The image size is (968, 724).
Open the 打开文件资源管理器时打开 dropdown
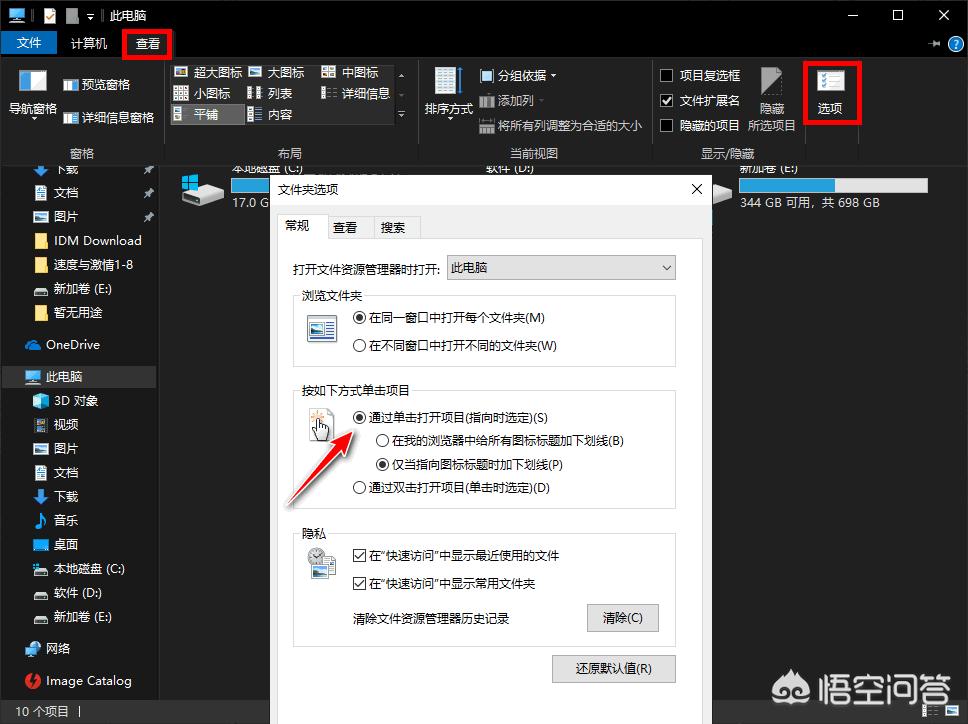(x=560, y=268)
